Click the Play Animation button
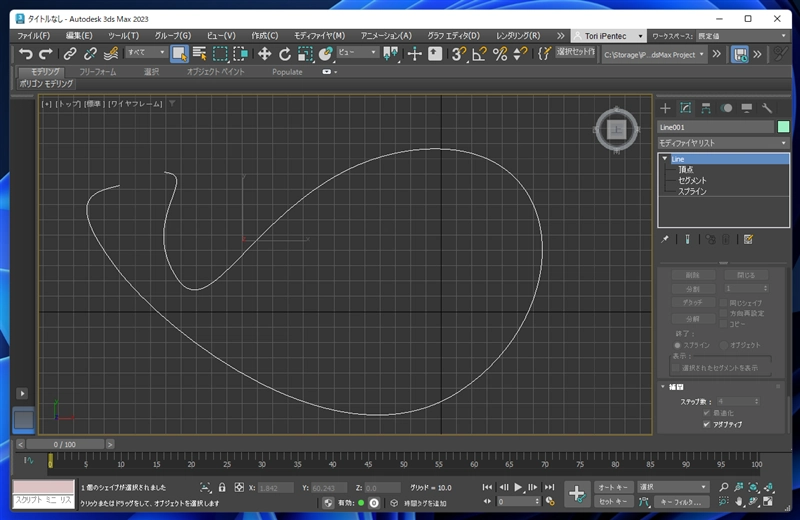The image size is (800, 520). click(518, 487)
